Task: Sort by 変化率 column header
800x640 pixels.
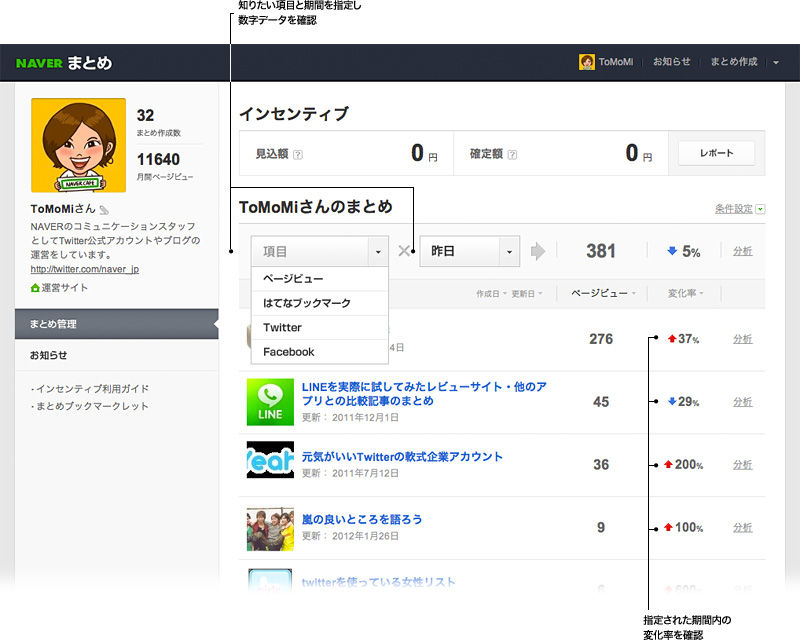Action: (x=686, y=293)
